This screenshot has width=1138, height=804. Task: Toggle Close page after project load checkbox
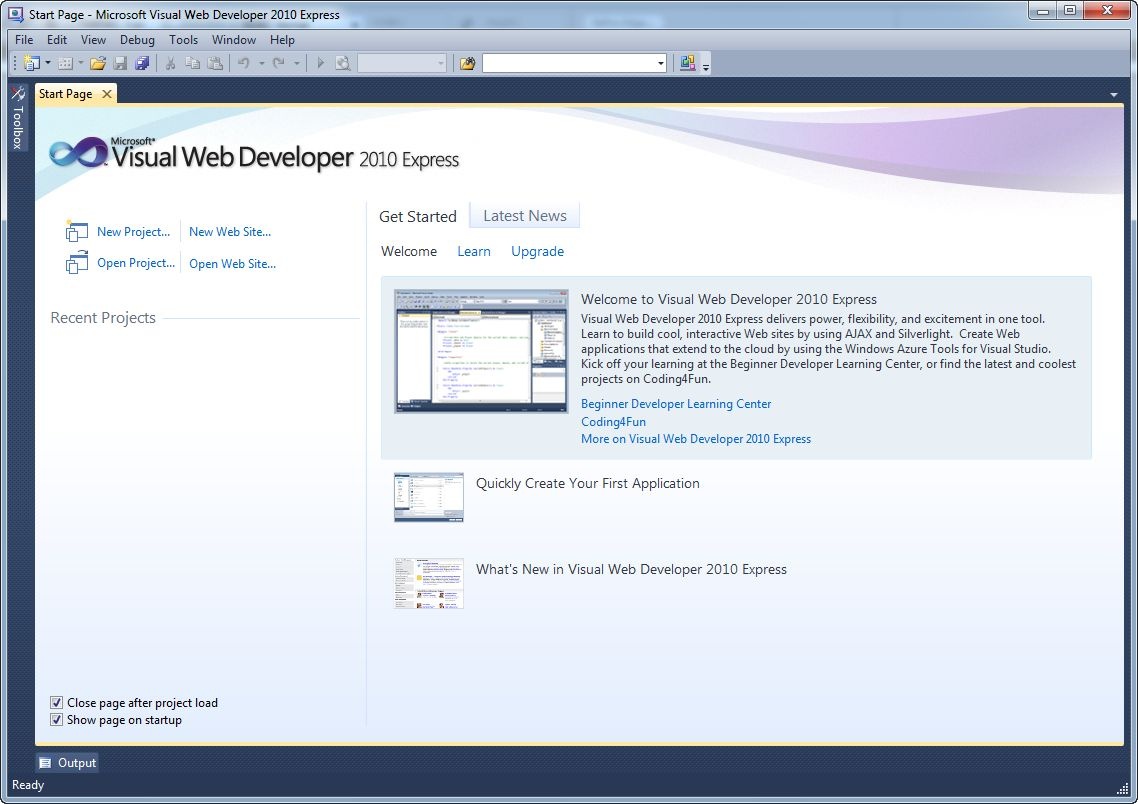[57, 703]
